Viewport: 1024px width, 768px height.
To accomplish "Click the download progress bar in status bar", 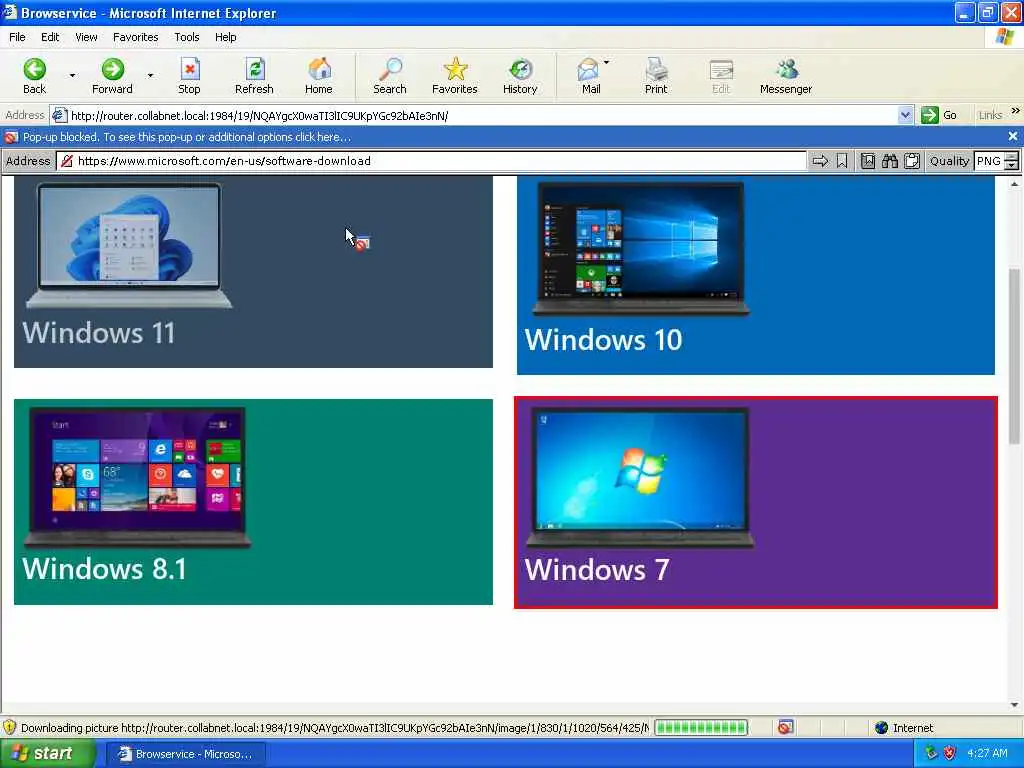I will 701,728.
